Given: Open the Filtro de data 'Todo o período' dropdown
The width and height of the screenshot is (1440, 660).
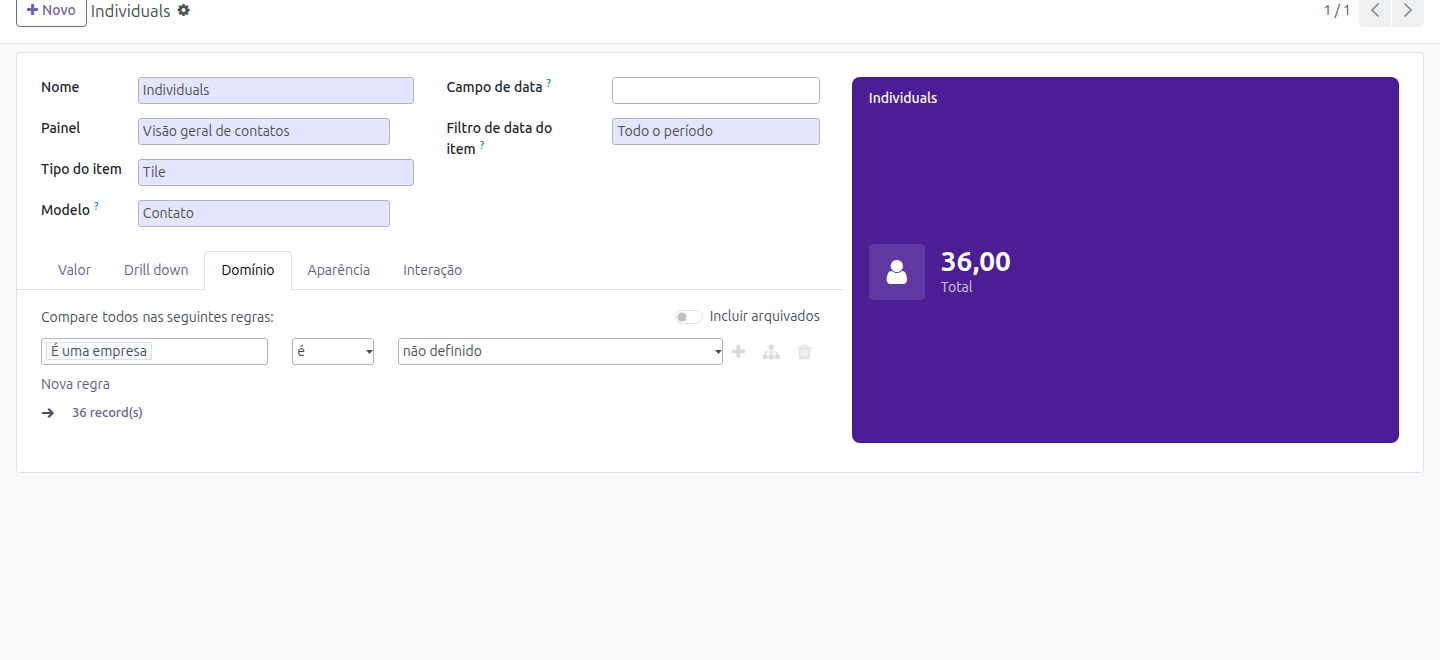Looking at the screenshot, I should point(716,131).
